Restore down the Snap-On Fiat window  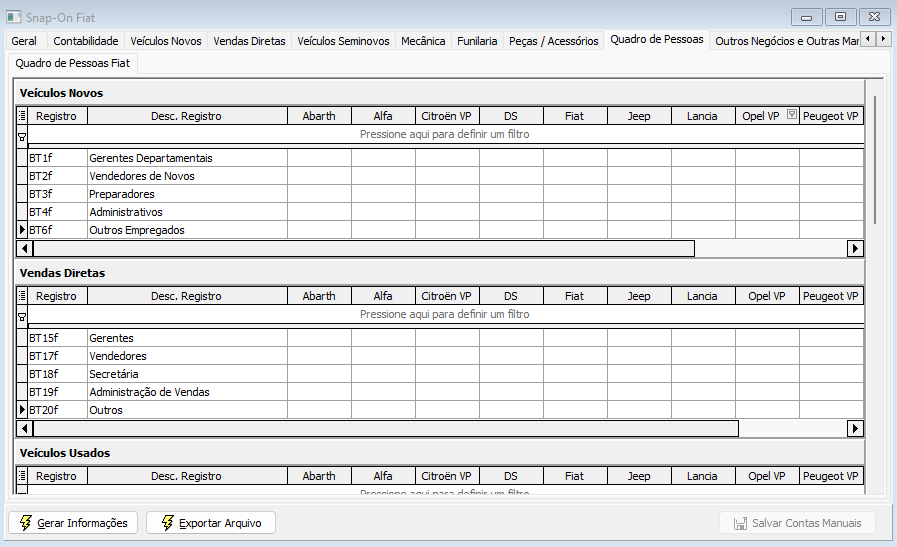point(840,17)
